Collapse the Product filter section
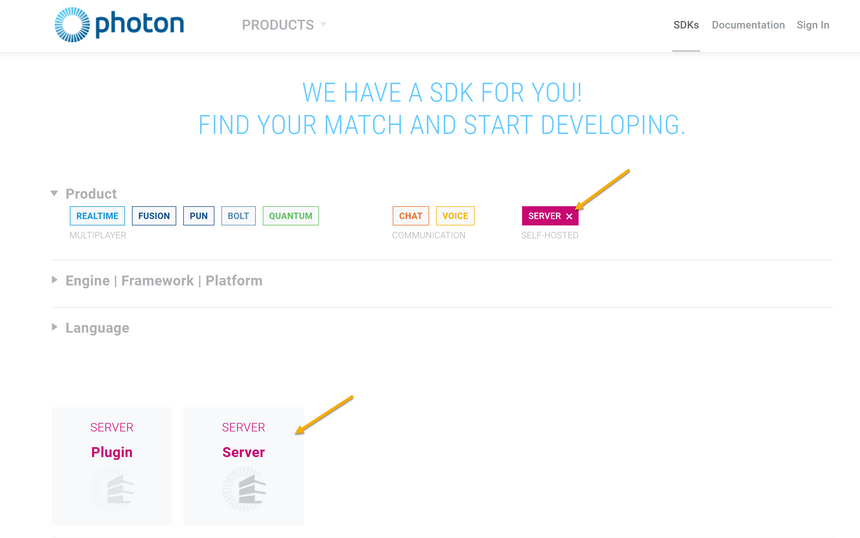This screenshot has width=860, height=538. 54,193
